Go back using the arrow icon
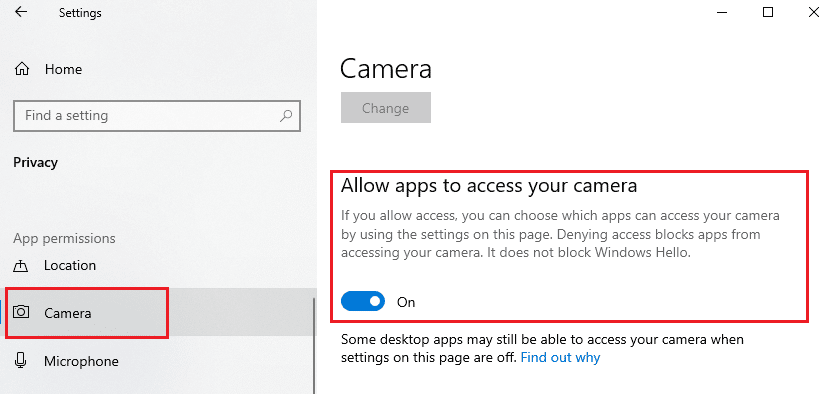Viewport: 834px width, 394px height. (21, 12)
